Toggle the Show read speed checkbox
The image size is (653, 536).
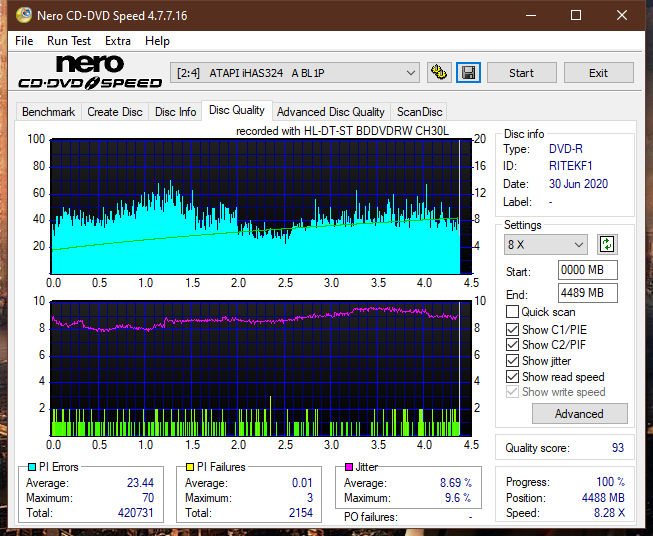pyautogui.click(x=512, y=376)
